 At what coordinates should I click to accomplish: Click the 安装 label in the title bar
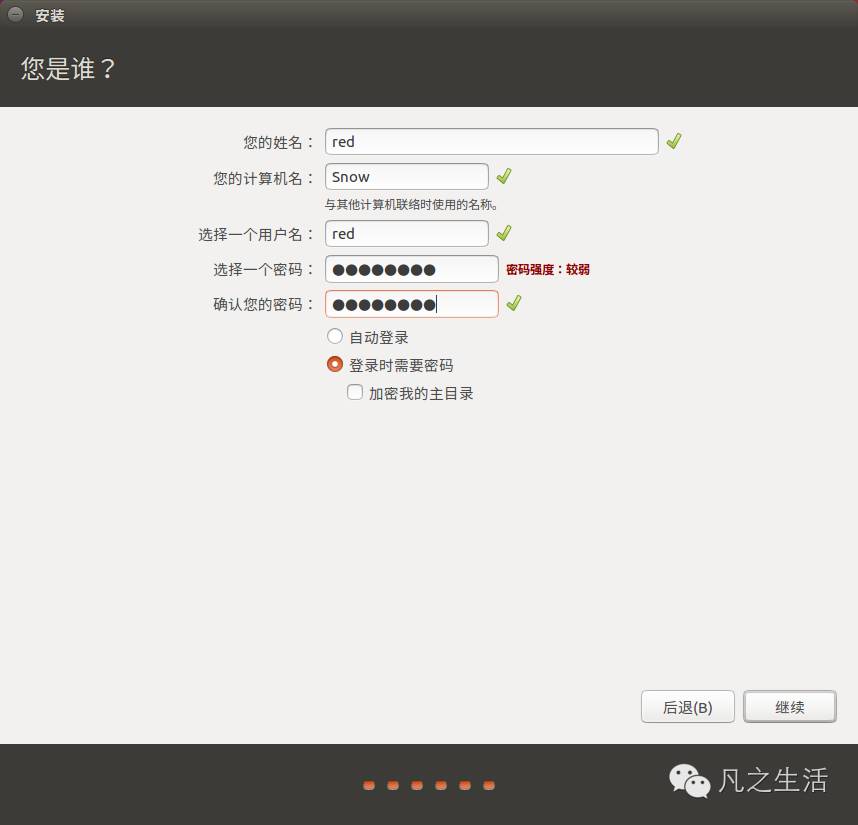(46, 15)
